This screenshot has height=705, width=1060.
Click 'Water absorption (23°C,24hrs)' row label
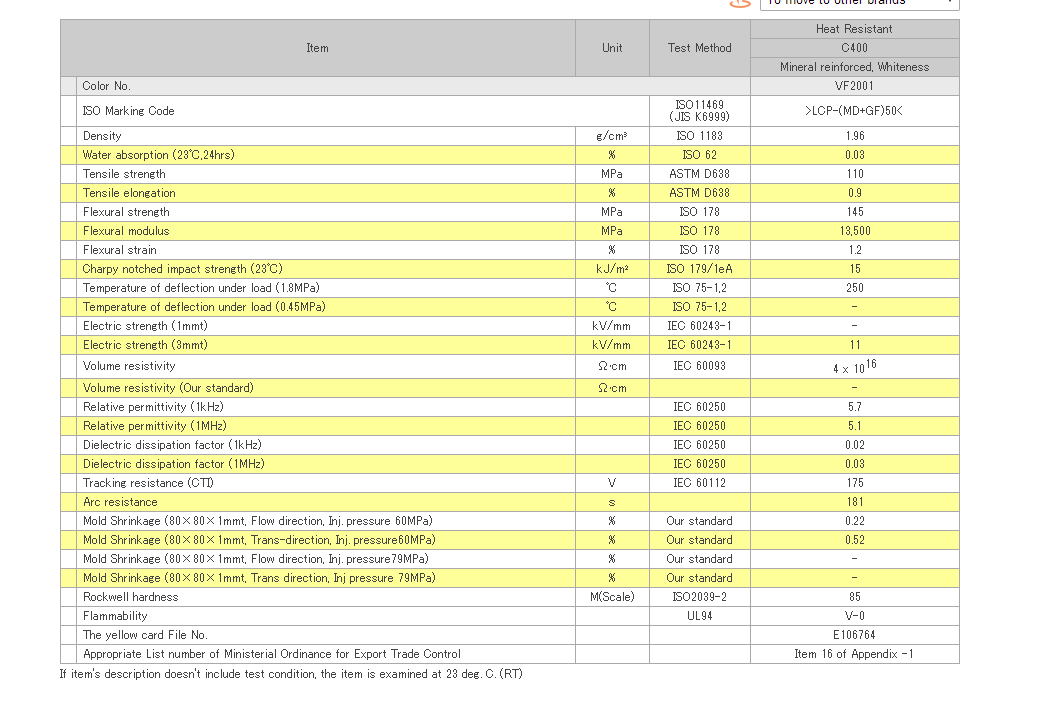coord(159,155)
